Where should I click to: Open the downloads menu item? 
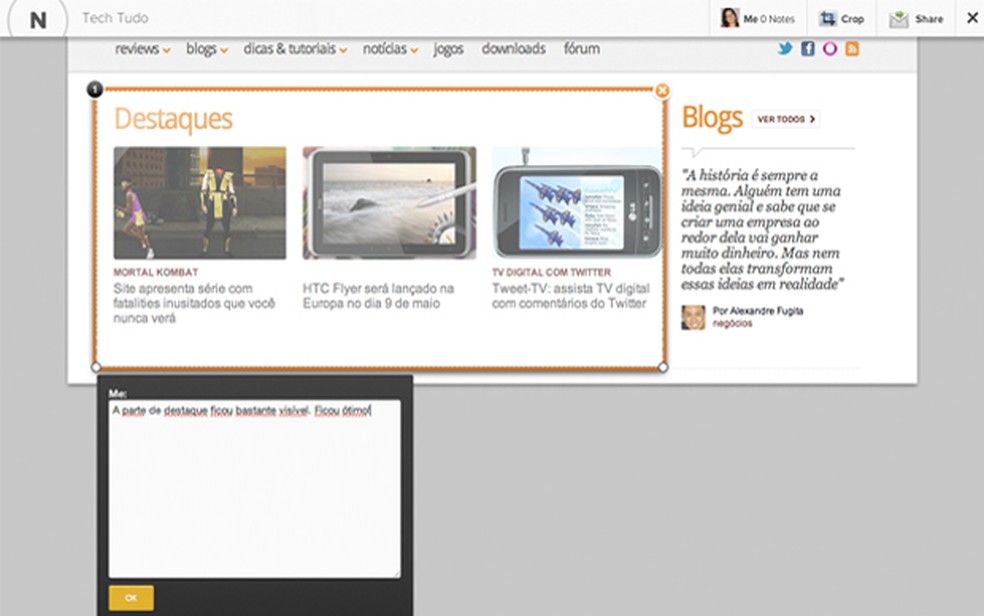513,49
